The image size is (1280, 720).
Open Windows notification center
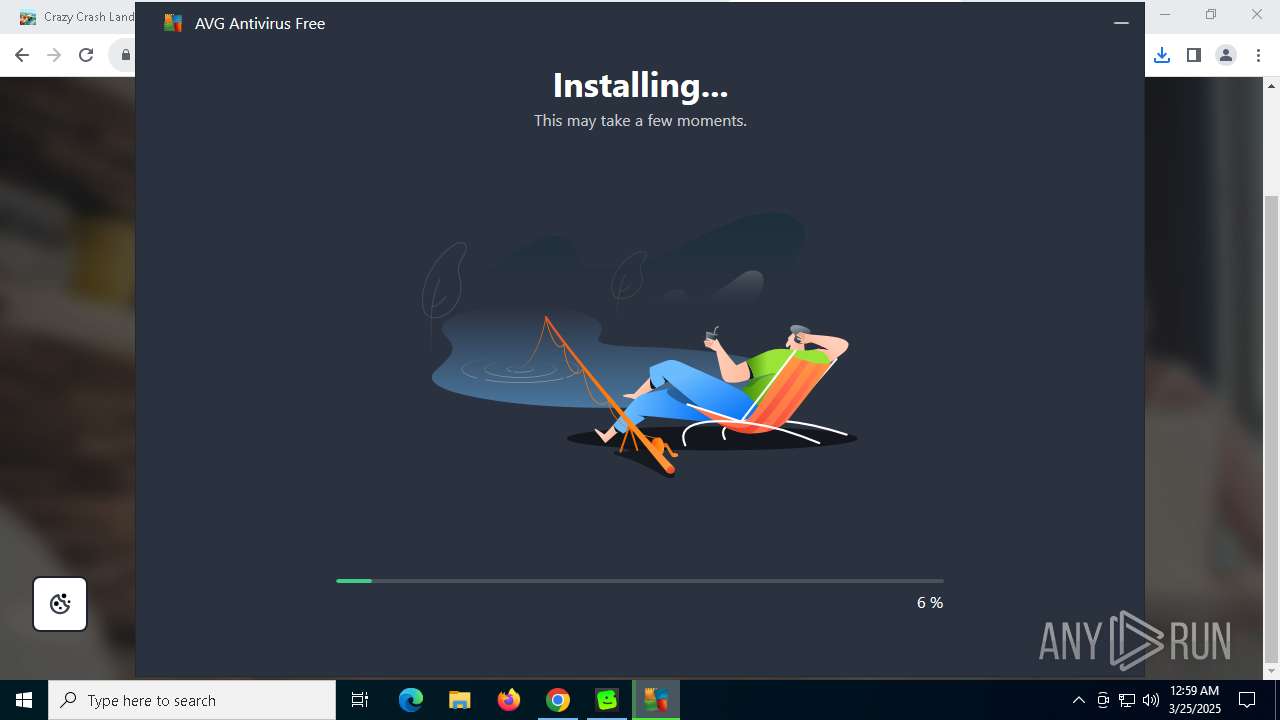tap(1247, 700)
